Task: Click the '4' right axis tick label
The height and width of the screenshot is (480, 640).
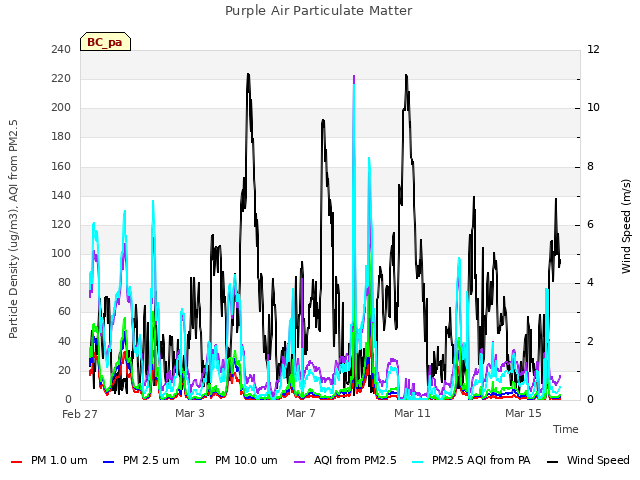Action: [x=591, y=282]
